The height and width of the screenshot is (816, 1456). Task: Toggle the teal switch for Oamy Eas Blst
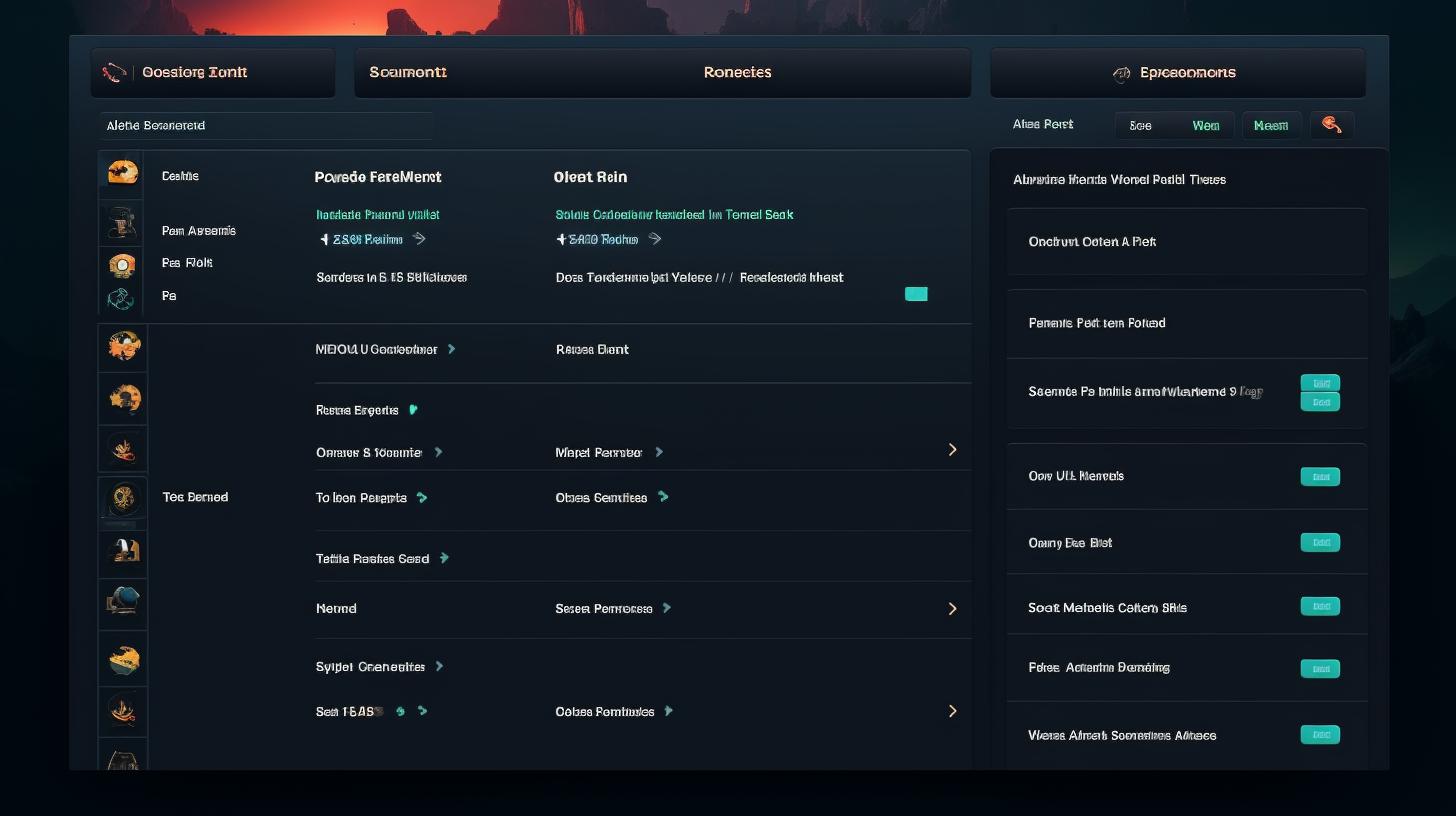pyautogui.click(x=1319, y=543)
